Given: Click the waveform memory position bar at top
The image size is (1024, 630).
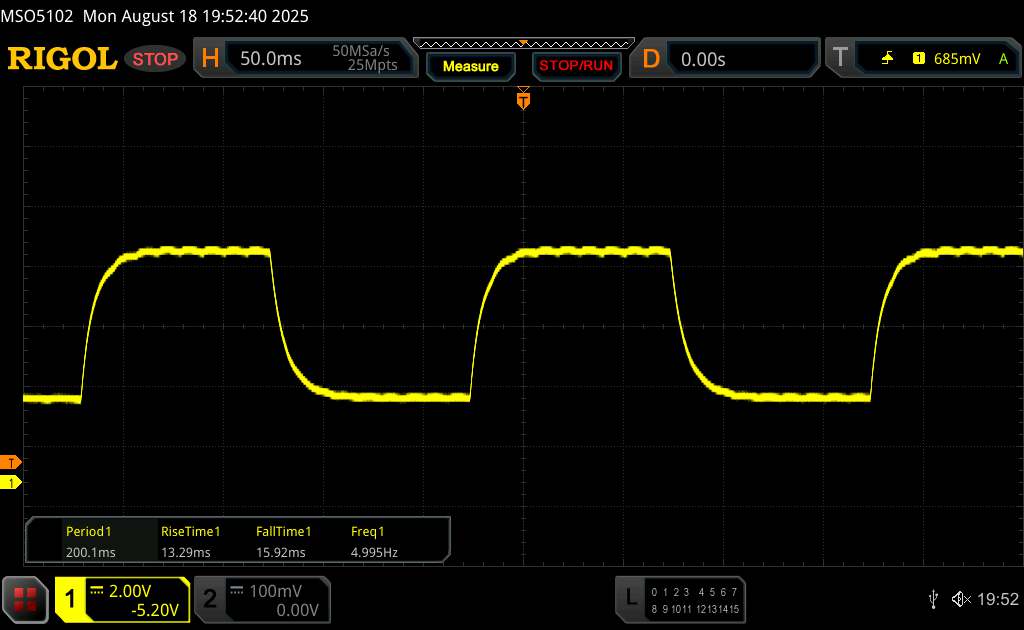Looking at the screenshot, I should (x=523, y=43).
